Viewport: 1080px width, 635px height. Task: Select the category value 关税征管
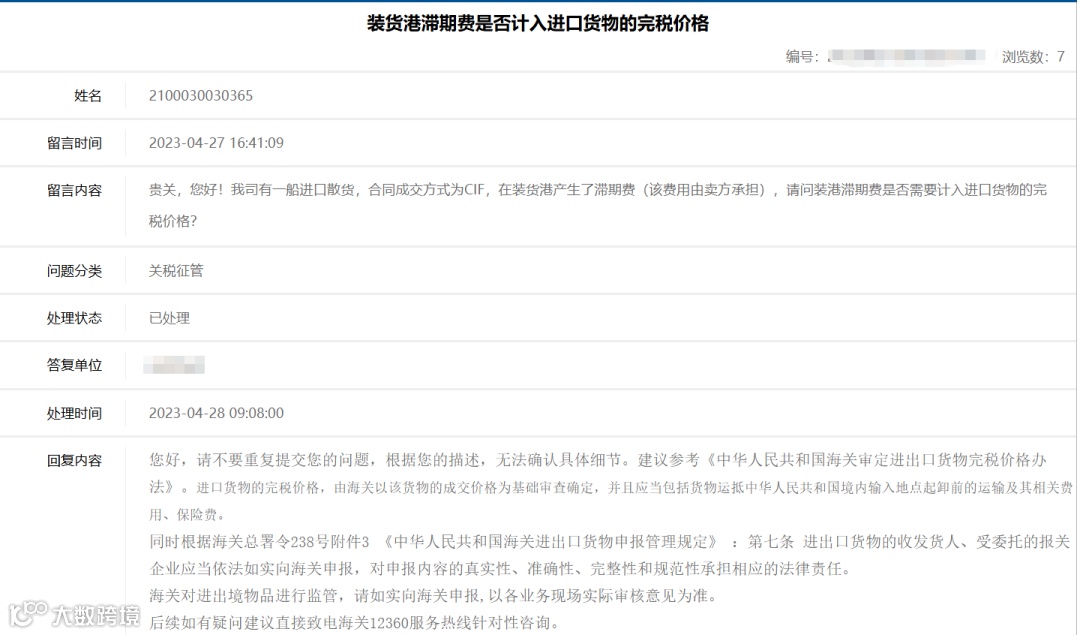(176, 271)
